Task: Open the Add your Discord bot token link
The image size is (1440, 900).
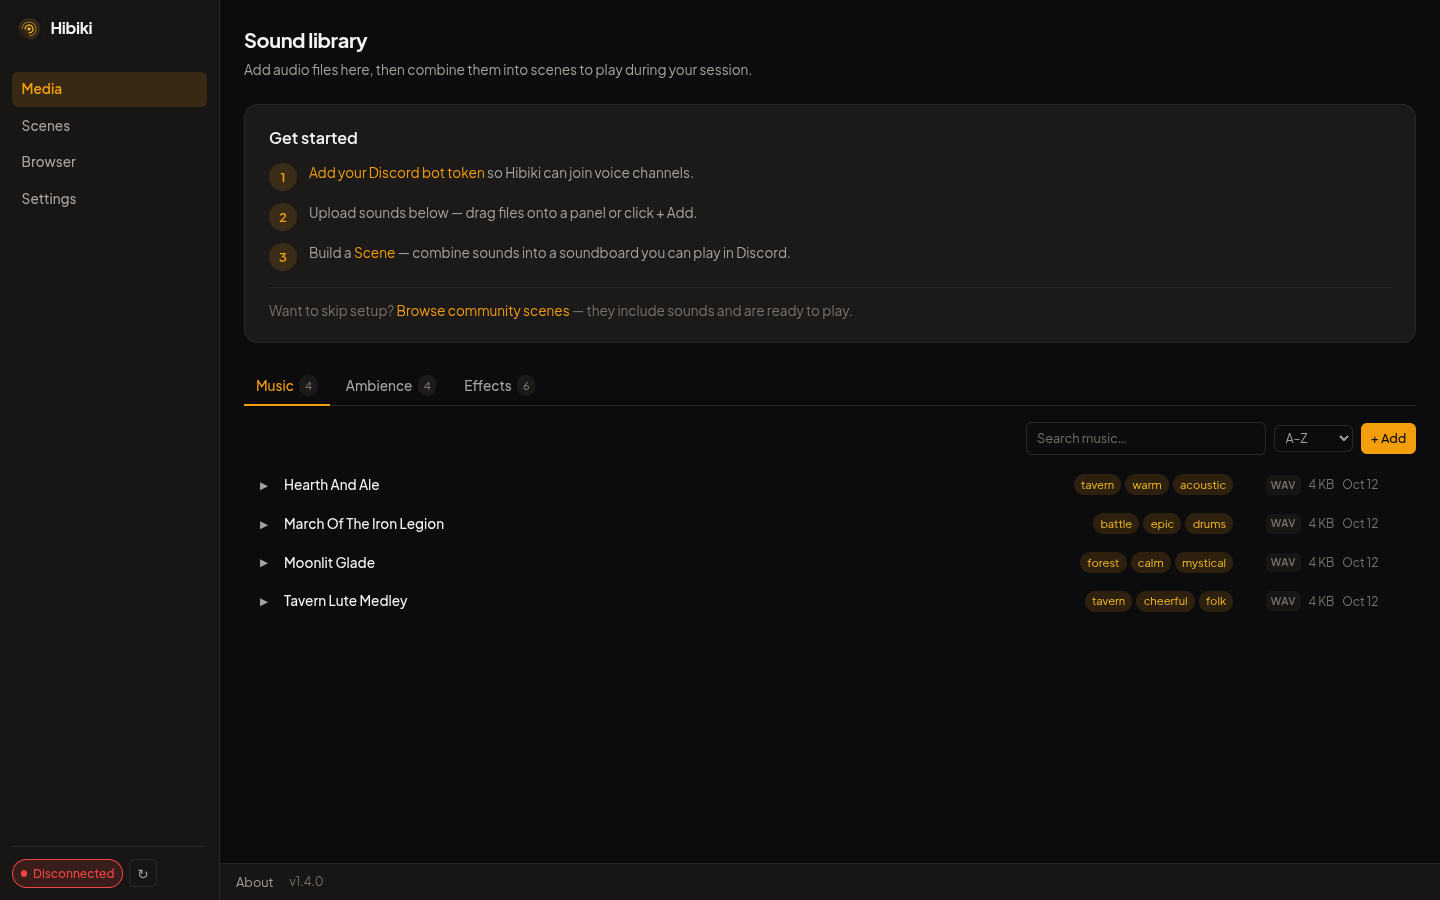Action: coord(396,173)
